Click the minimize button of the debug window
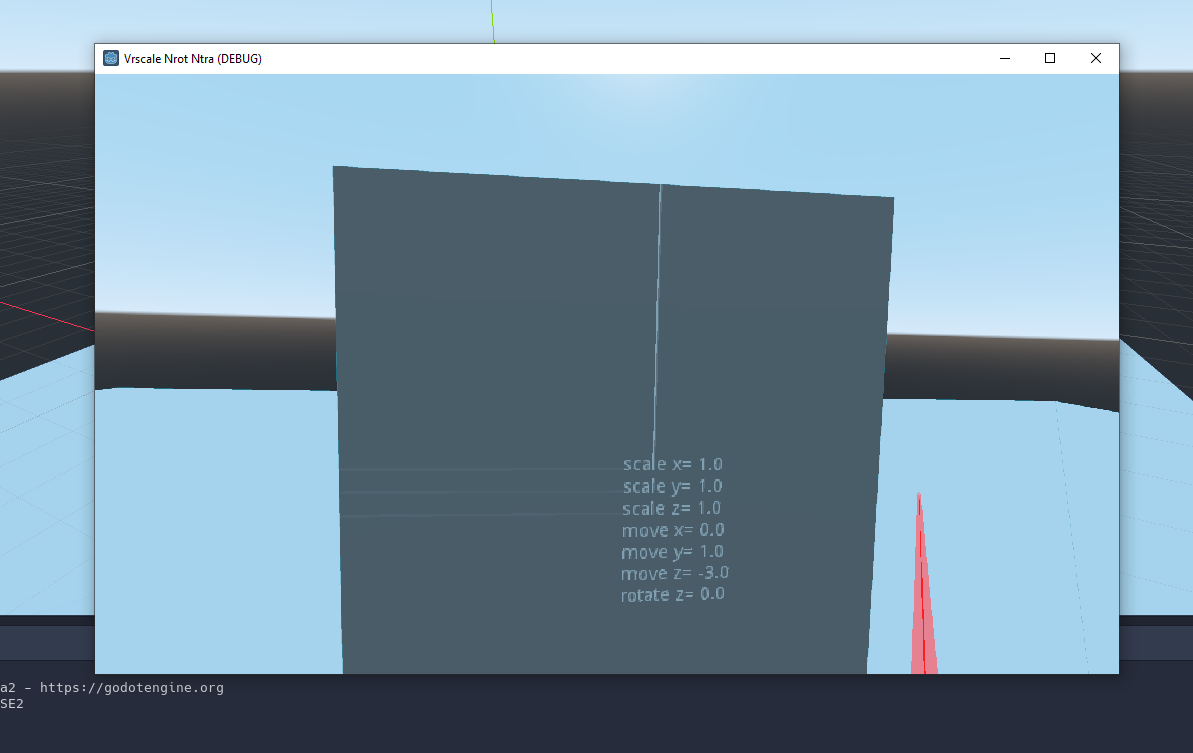 click(1004, 58)
